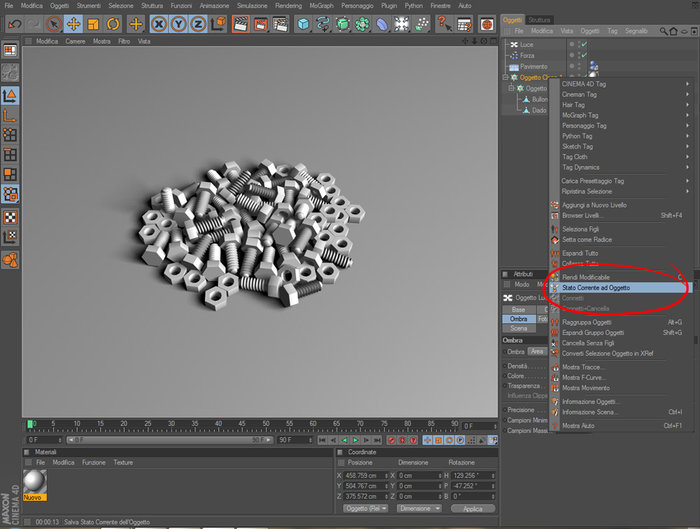
Task: Click the Nuovo material sphere thumbnail
Action: (x=35, y=482)
